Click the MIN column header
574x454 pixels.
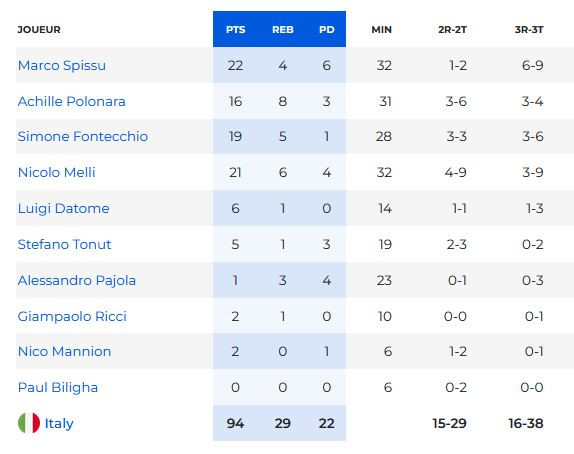(381, 30)
